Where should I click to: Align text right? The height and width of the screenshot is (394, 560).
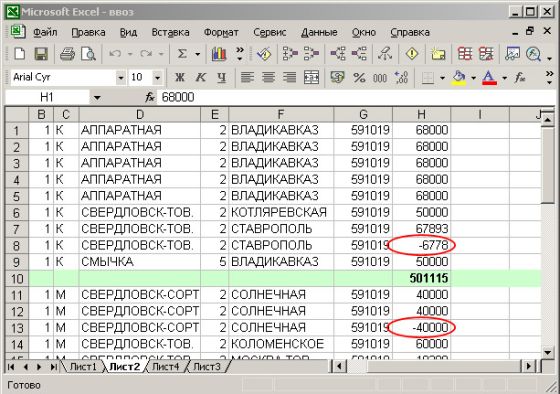pyautogui.click(x=289, y=77)
